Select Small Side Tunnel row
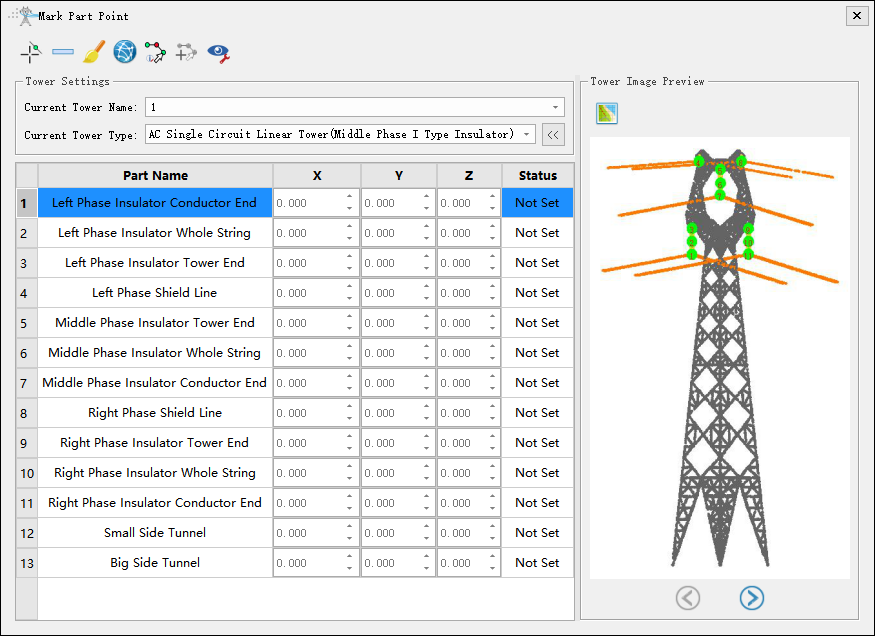875x636 pixels. tap(155, 533)
